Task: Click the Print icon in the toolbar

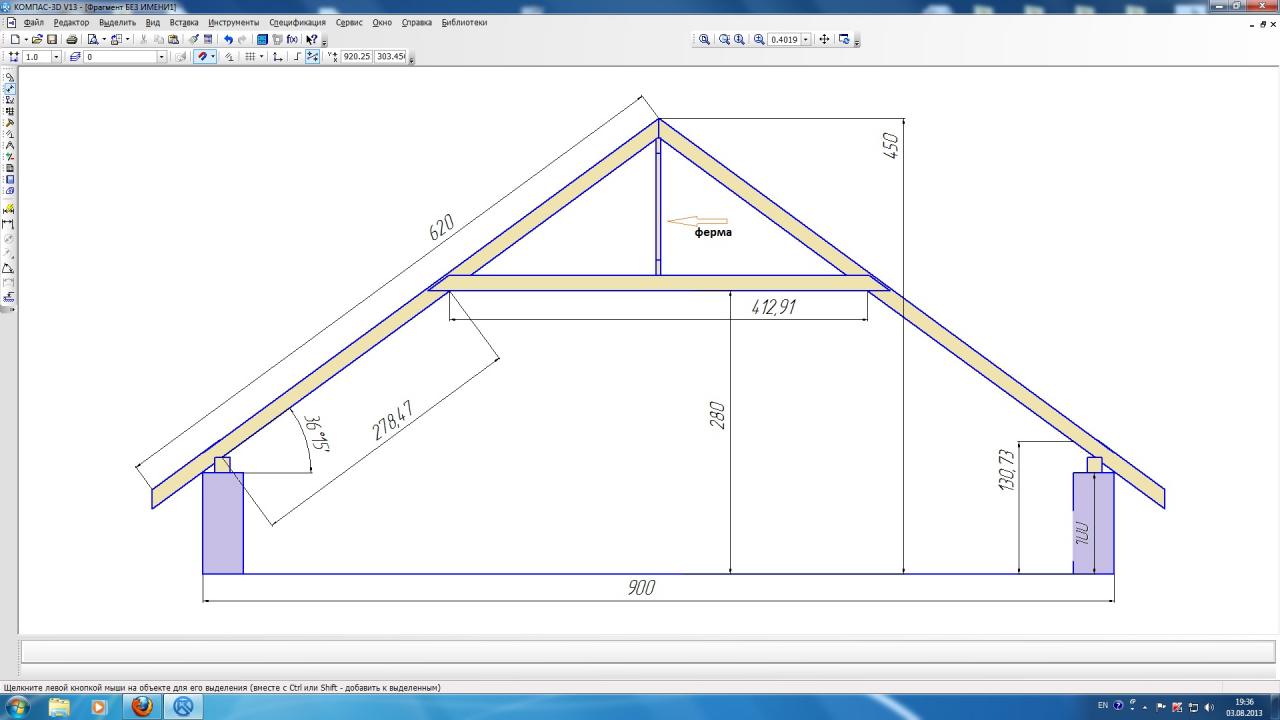Action: pyautogui.click(x=72, y=40)
